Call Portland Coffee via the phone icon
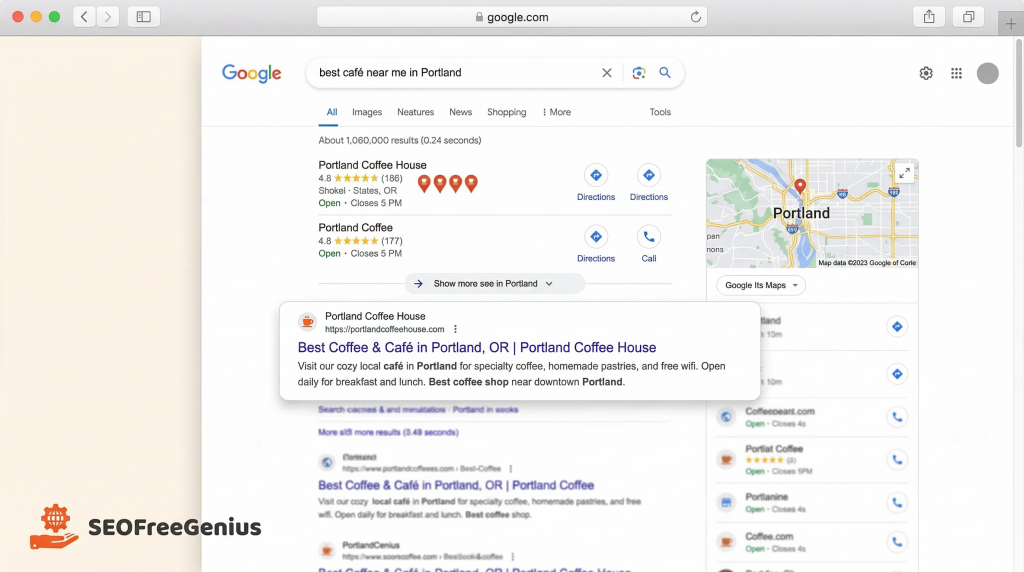 648,237
